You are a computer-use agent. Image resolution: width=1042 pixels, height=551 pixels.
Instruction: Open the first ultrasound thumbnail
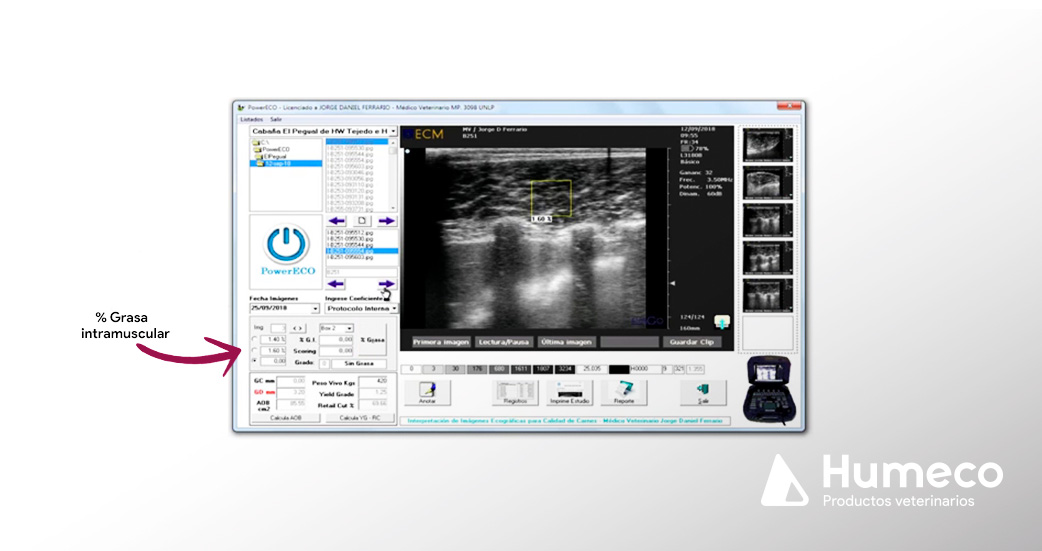(x=766, y=144)
